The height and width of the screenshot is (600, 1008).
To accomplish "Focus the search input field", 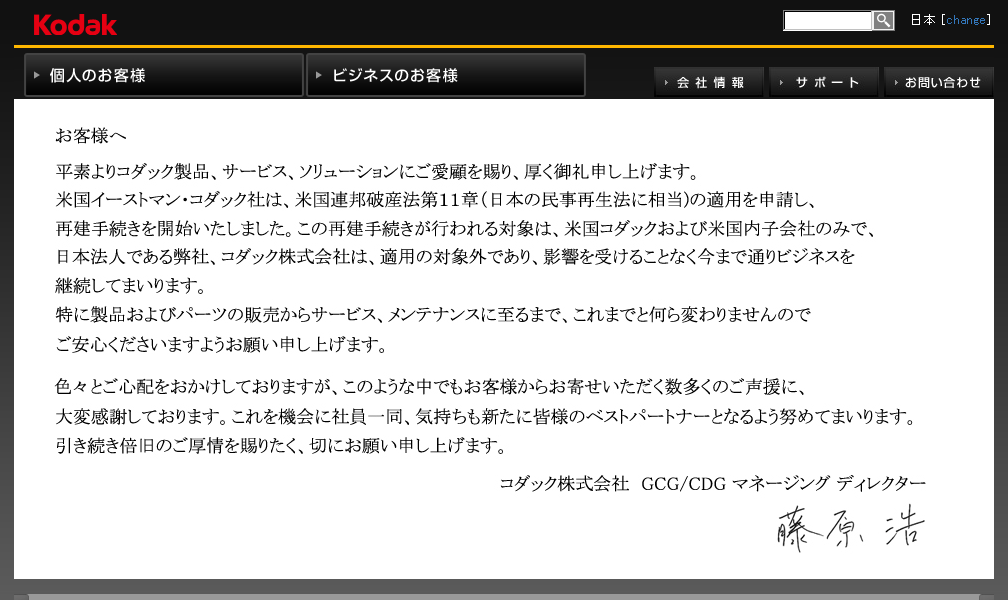I will (x=827, y=21).
